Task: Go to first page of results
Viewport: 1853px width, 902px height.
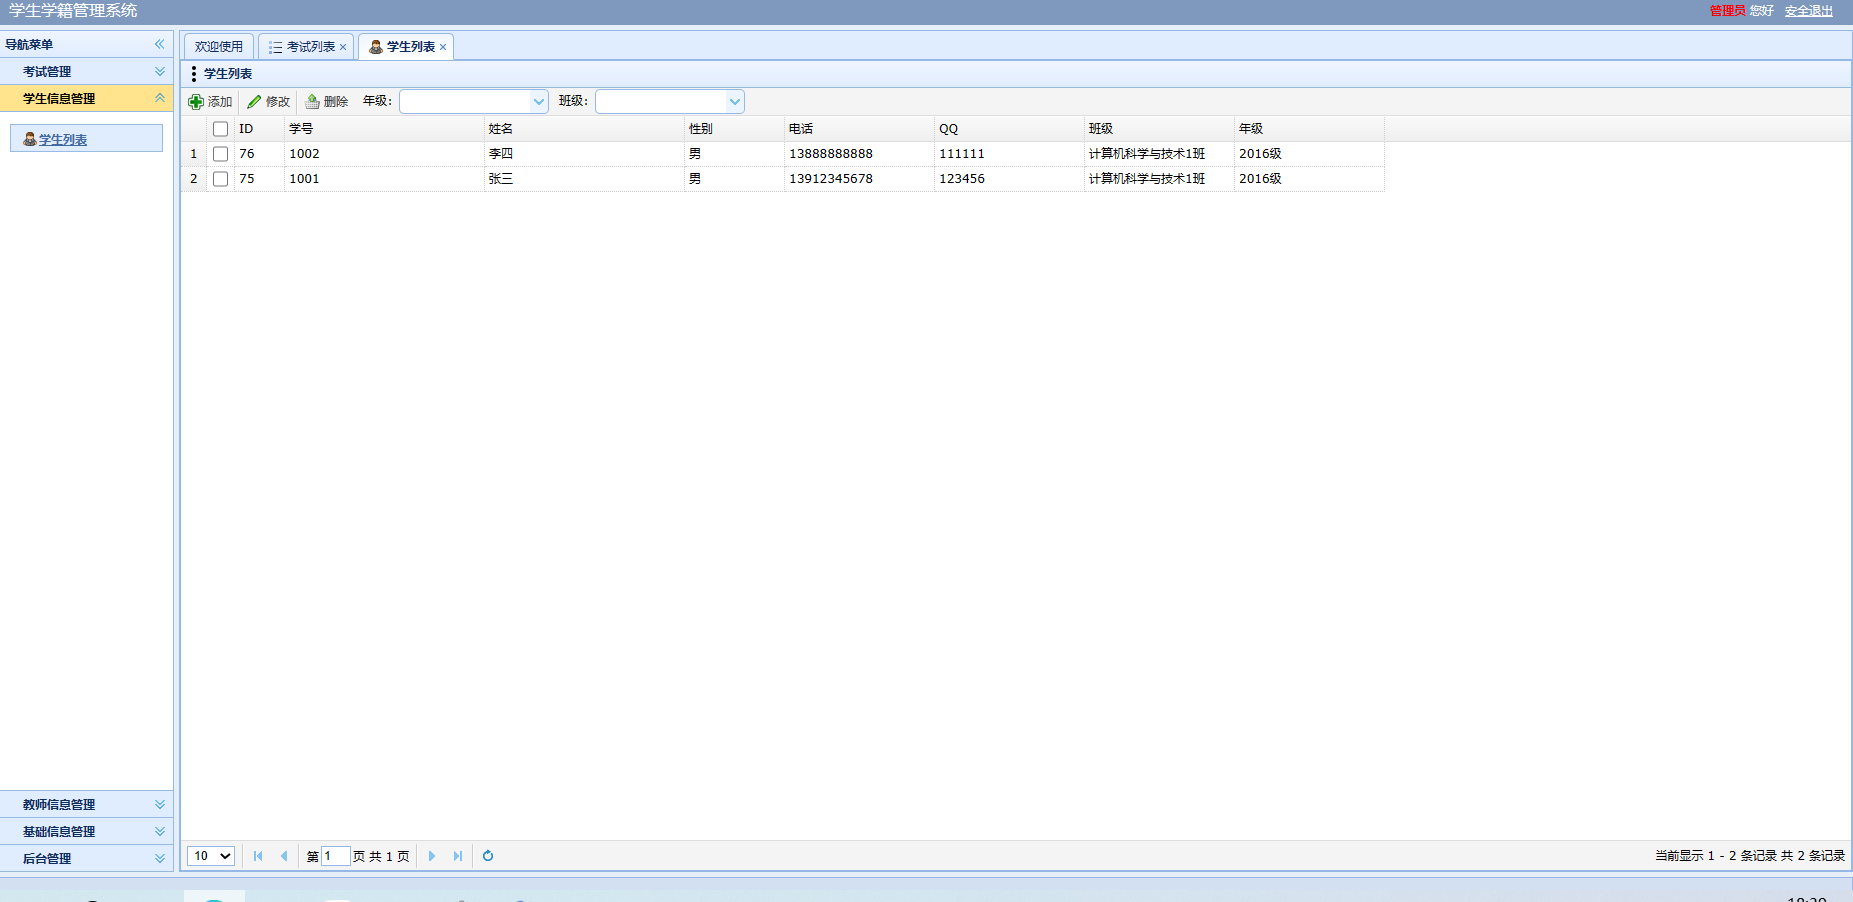Action: 258,856
